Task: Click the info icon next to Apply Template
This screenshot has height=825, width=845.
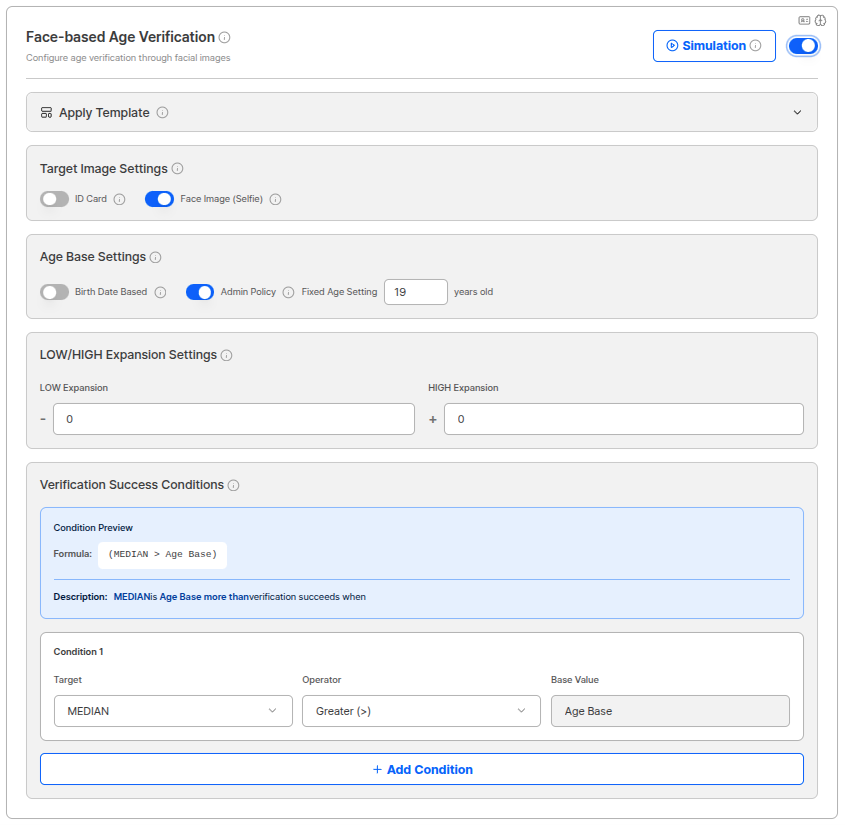Action: click(162, 112)
